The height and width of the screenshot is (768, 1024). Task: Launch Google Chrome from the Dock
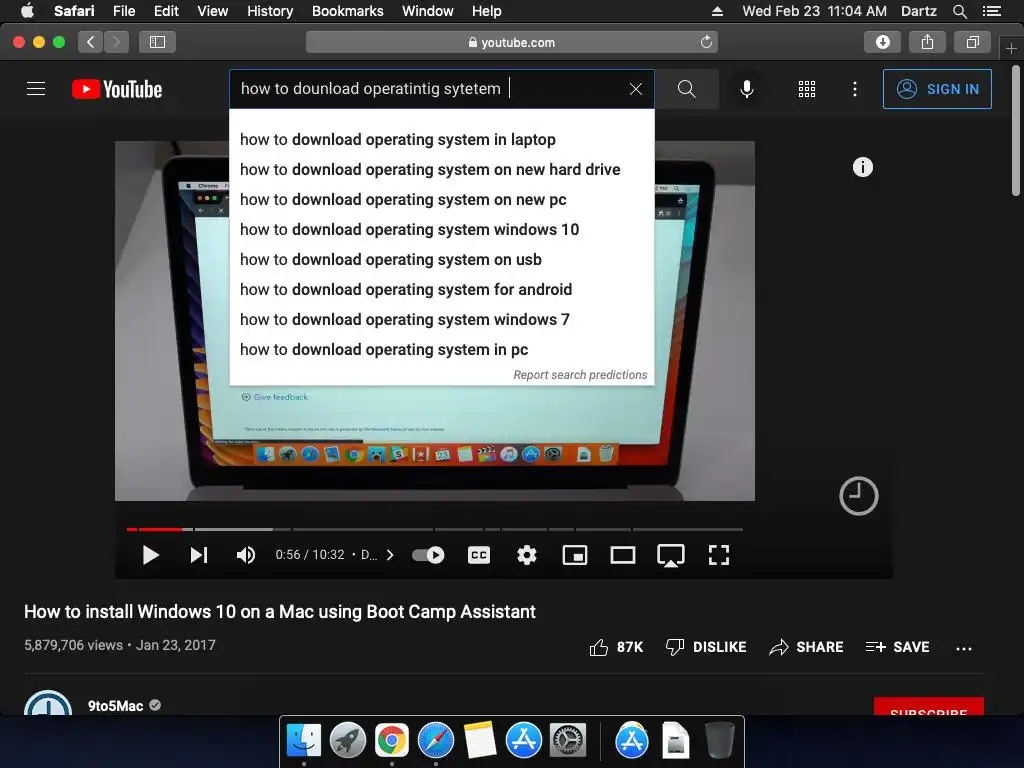(x=391, y=741)
